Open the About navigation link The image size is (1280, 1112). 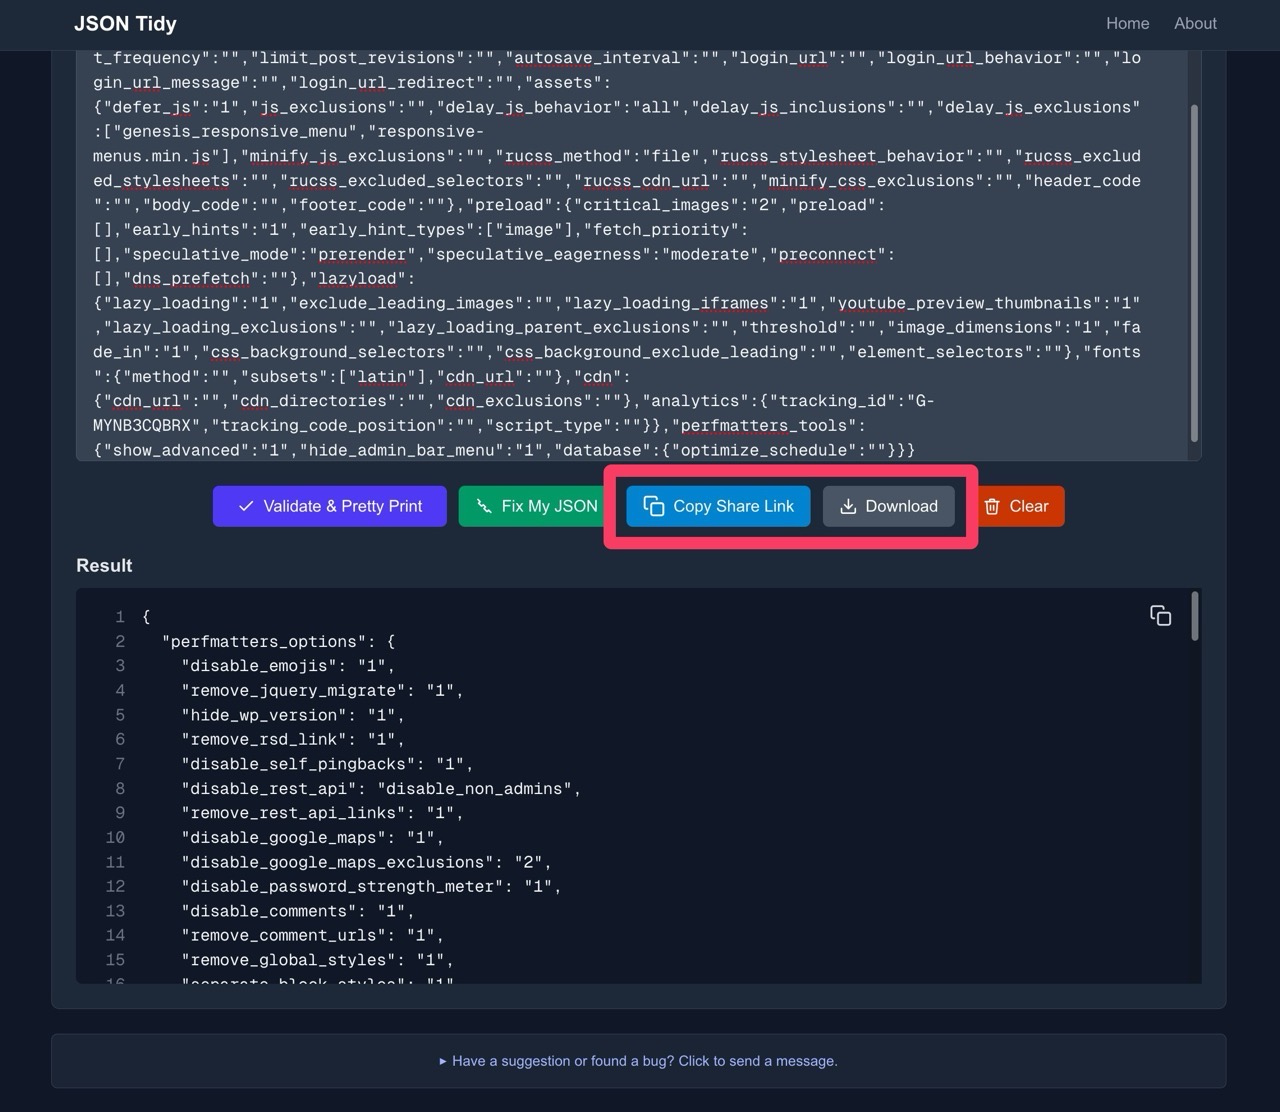[1195, 23]
